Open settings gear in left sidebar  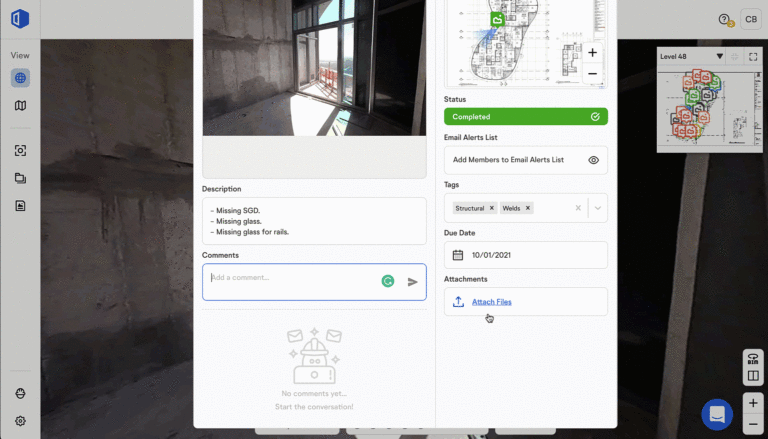pos(20,421)
